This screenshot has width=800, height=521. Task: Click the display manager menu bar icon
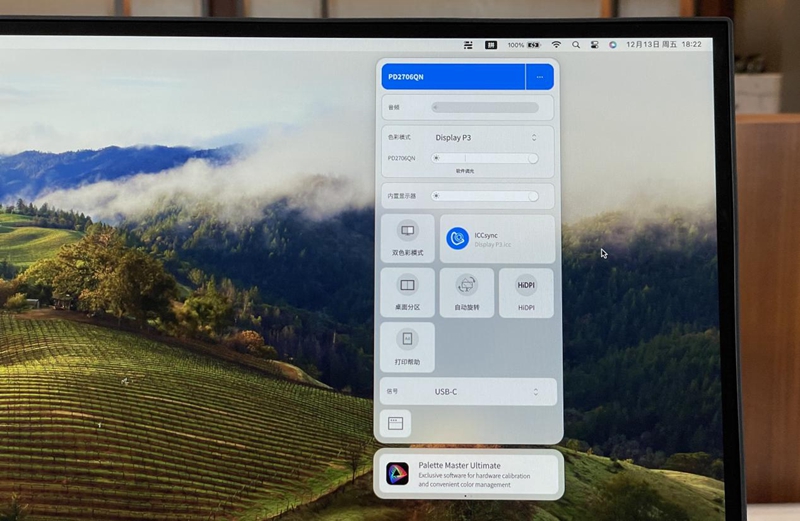468,45
